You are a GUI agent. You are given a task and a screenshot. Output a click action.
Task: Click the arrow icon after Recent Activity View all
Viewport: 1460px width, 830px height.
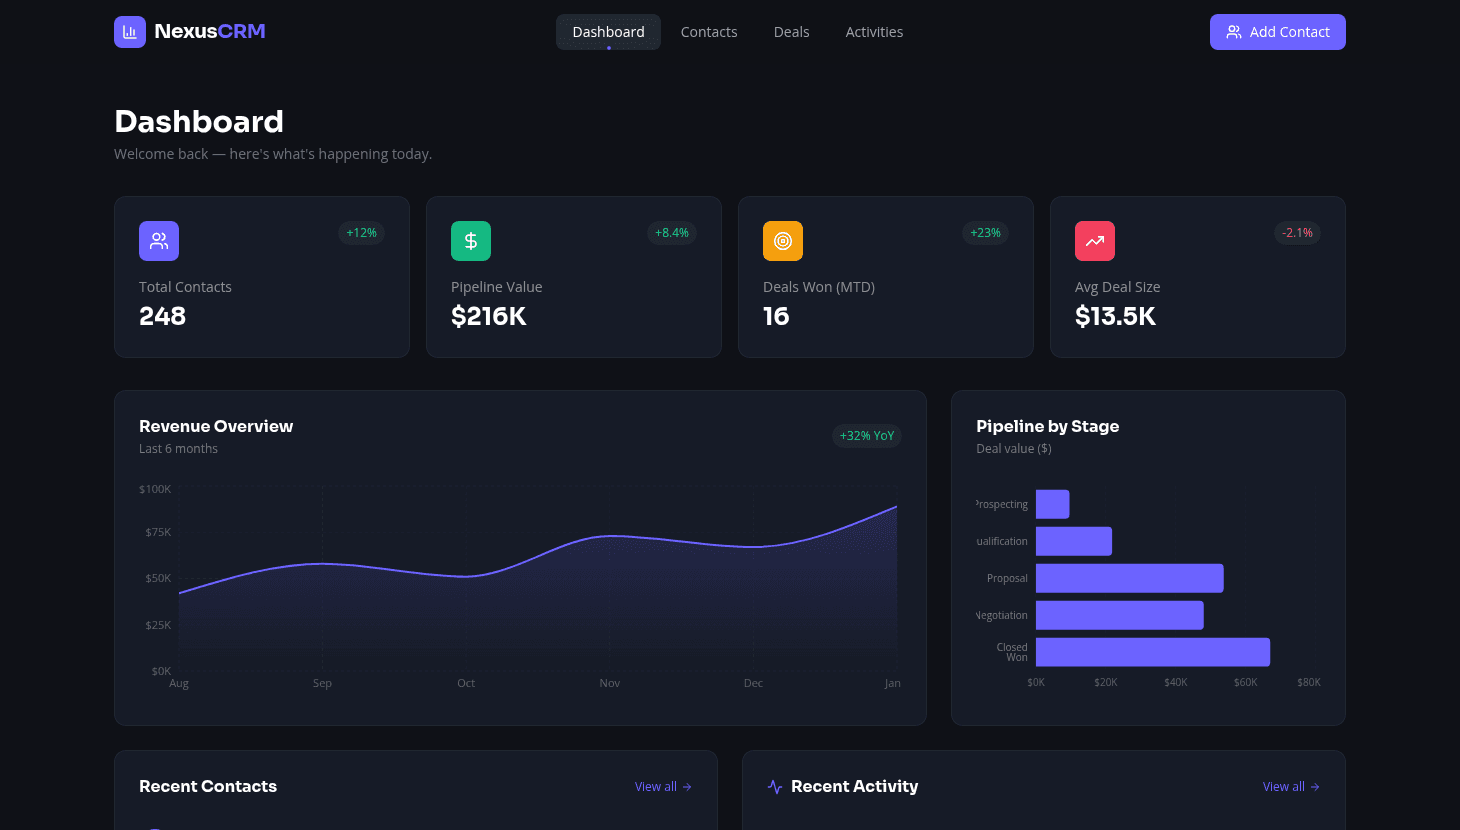[x=1316, y=786]
